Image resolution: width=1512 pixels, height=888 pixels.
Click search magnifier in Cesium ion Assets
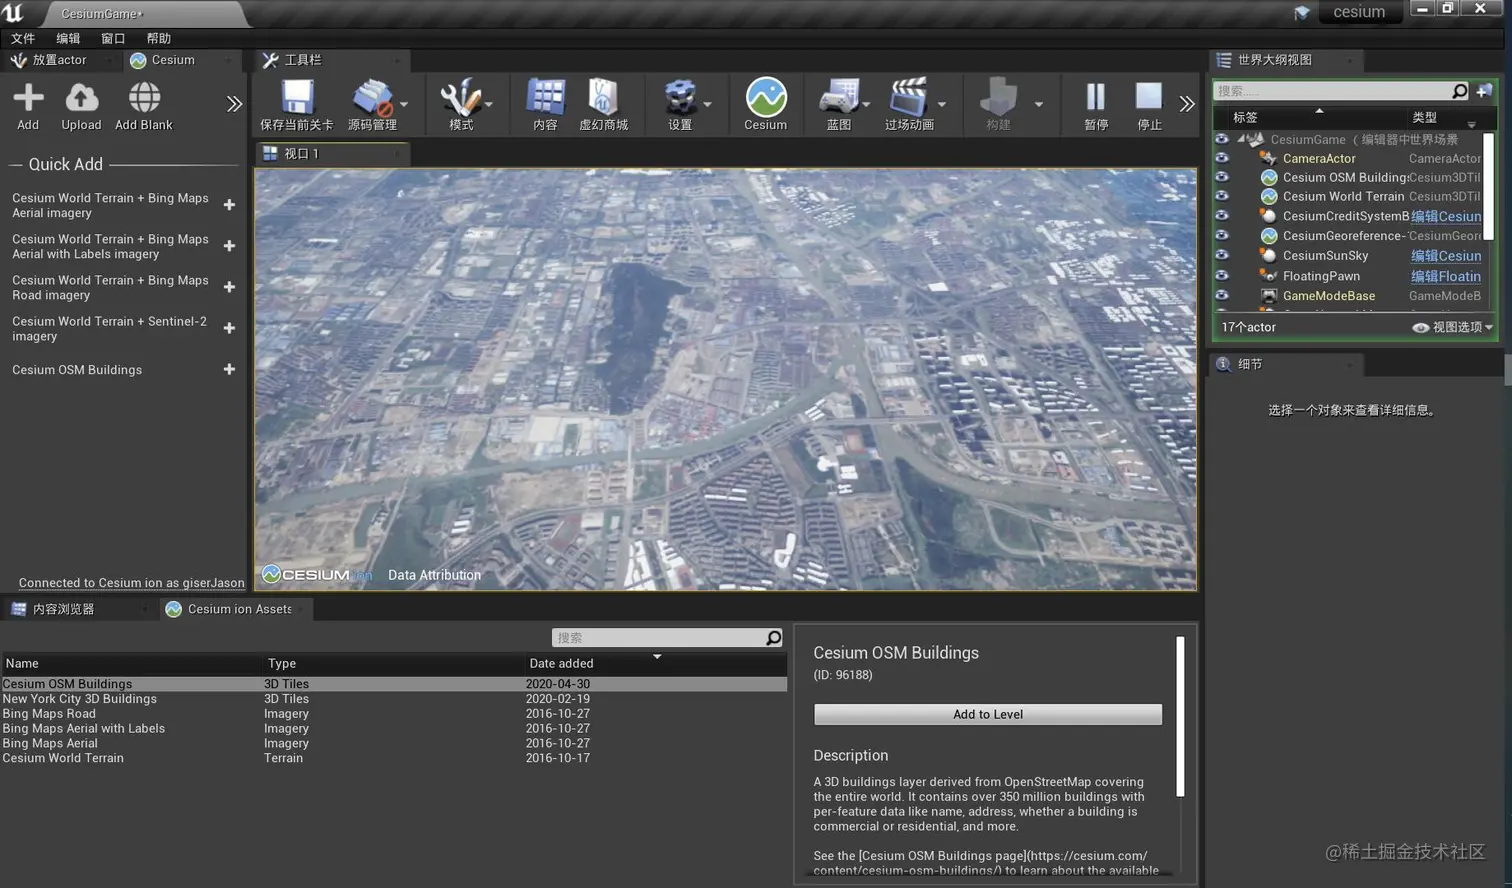(x=773, y=638)
